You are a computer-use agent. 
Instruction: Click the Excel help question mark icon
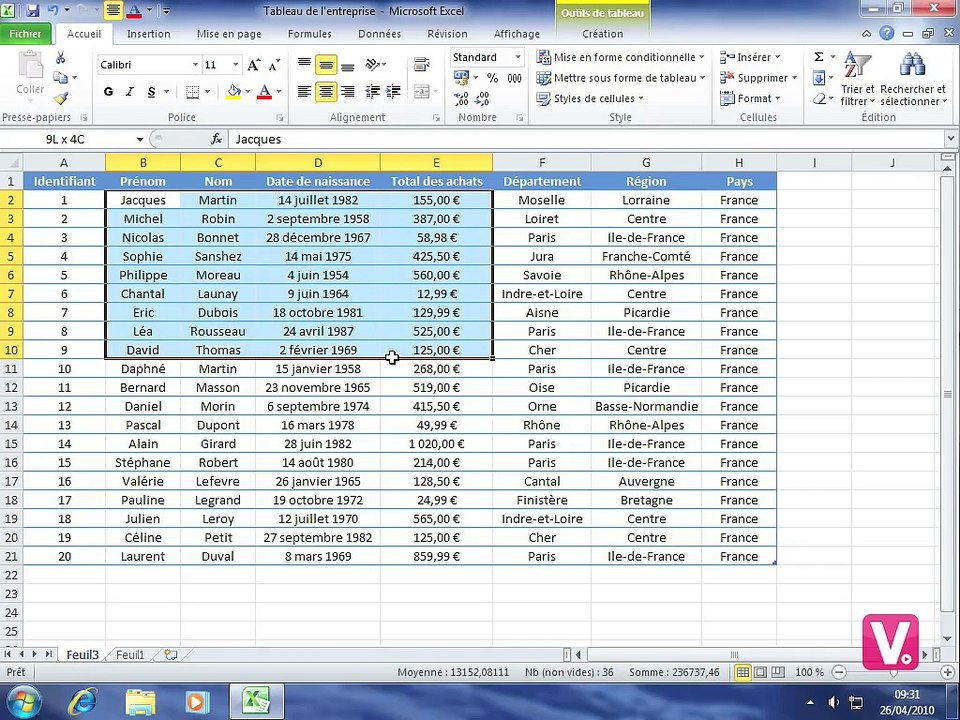(887, 34)
